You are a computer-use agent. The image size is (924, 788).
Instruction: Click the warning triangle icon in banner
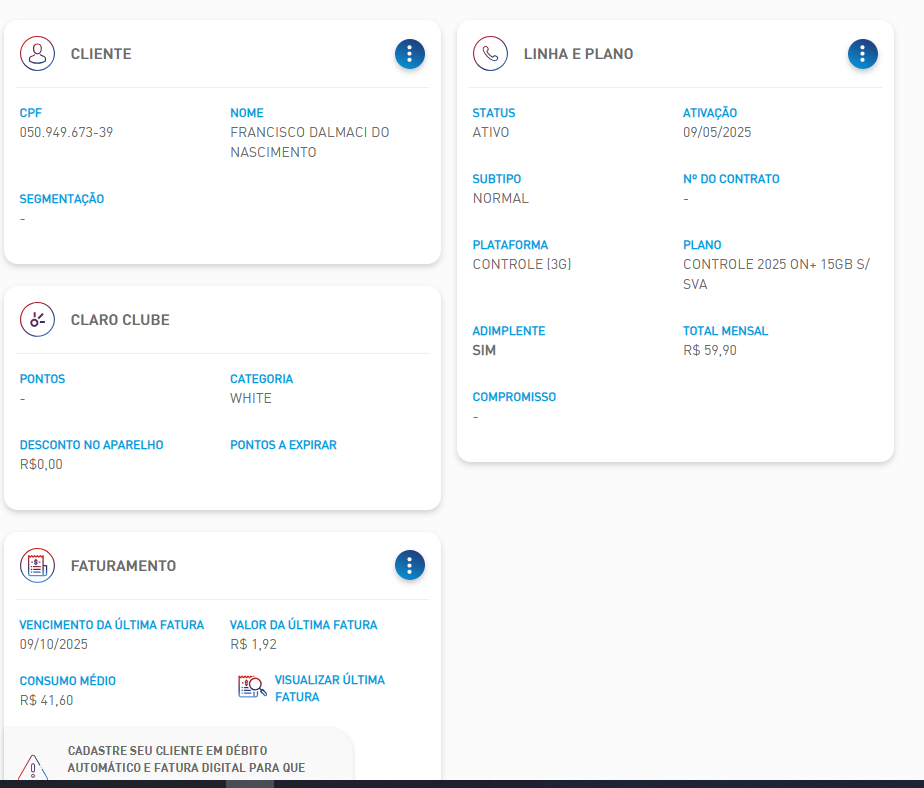[33, 768]
